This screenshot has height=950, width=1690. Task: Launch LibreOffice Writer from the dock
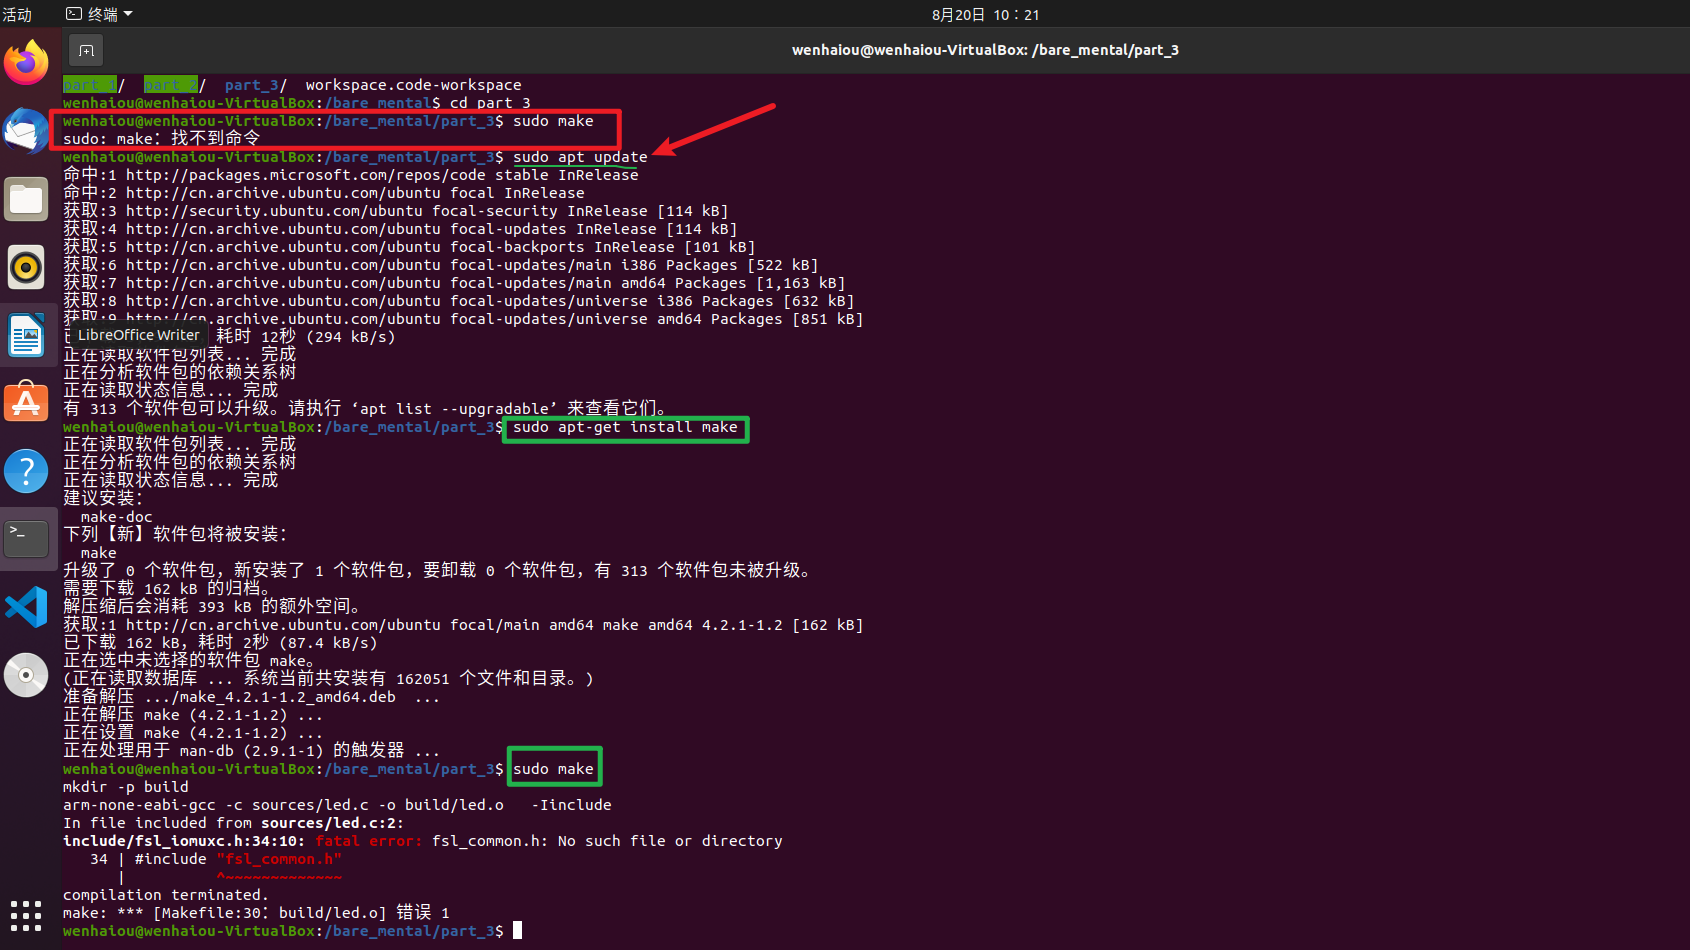pyautogui.click(x=27, y=335)
